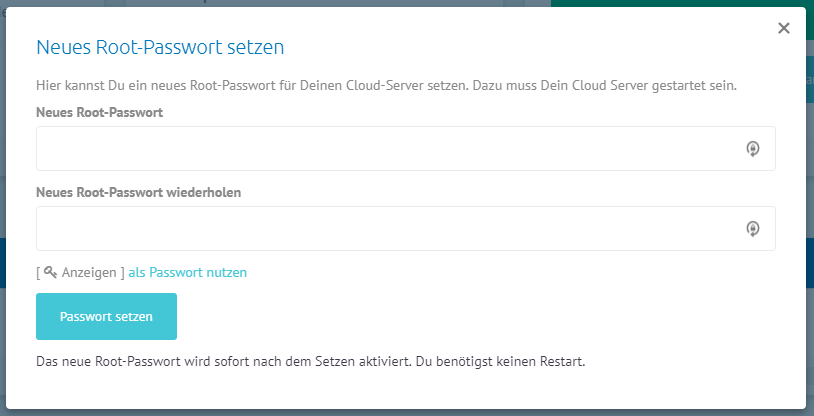Submit with the Passwort setzen button
814x416 pixels.
pyautogui.click(x=106, y=316)
